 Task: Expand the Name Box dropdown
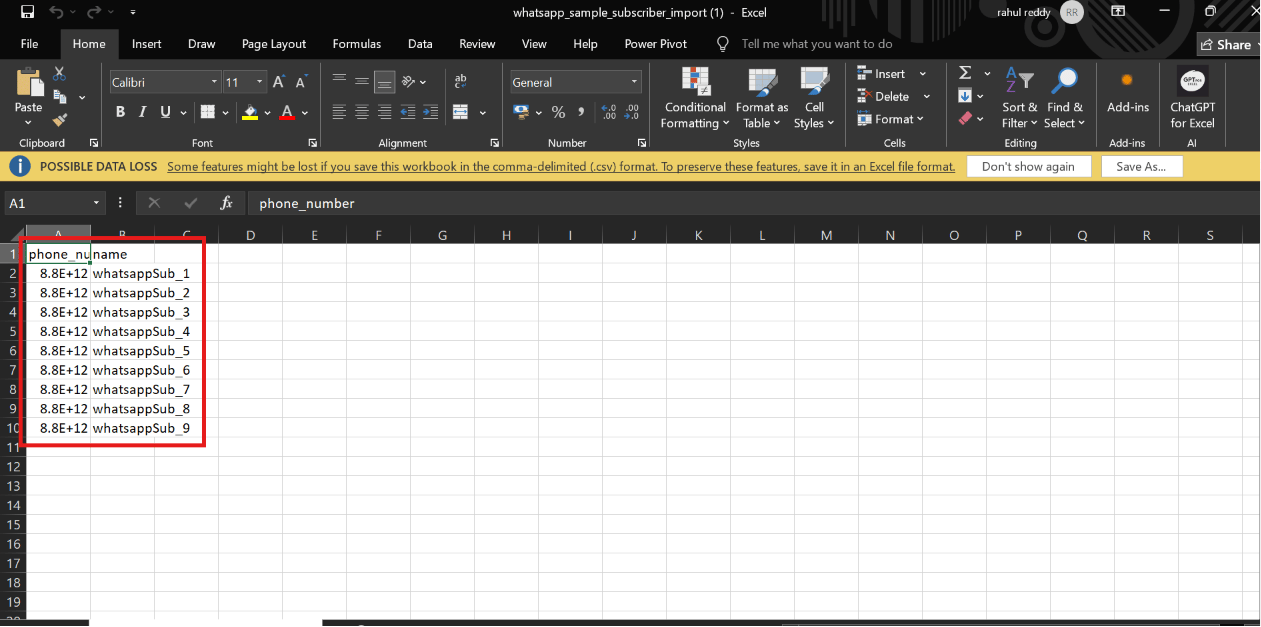[x=97, y=203]
